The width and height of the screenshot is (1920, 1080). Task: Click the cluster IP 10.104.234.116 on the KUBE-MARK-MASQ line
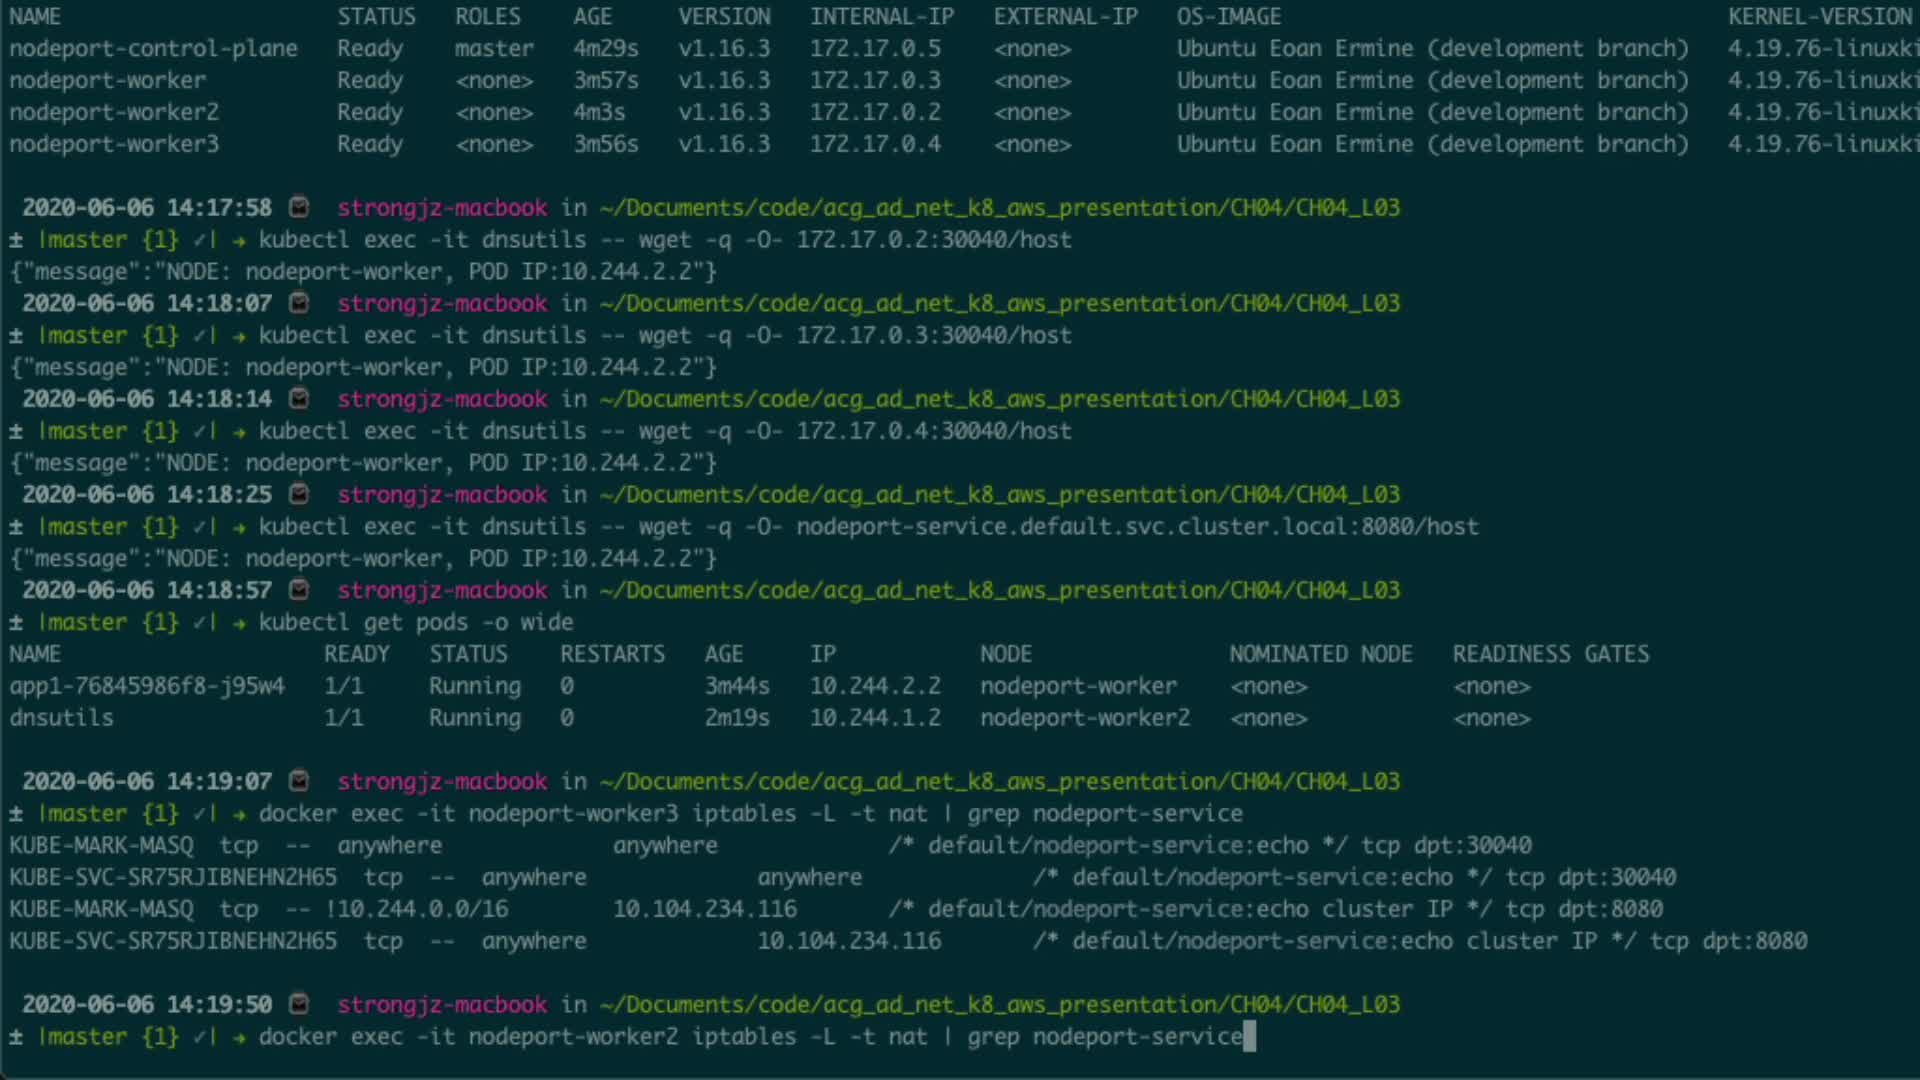coord(704,909)
